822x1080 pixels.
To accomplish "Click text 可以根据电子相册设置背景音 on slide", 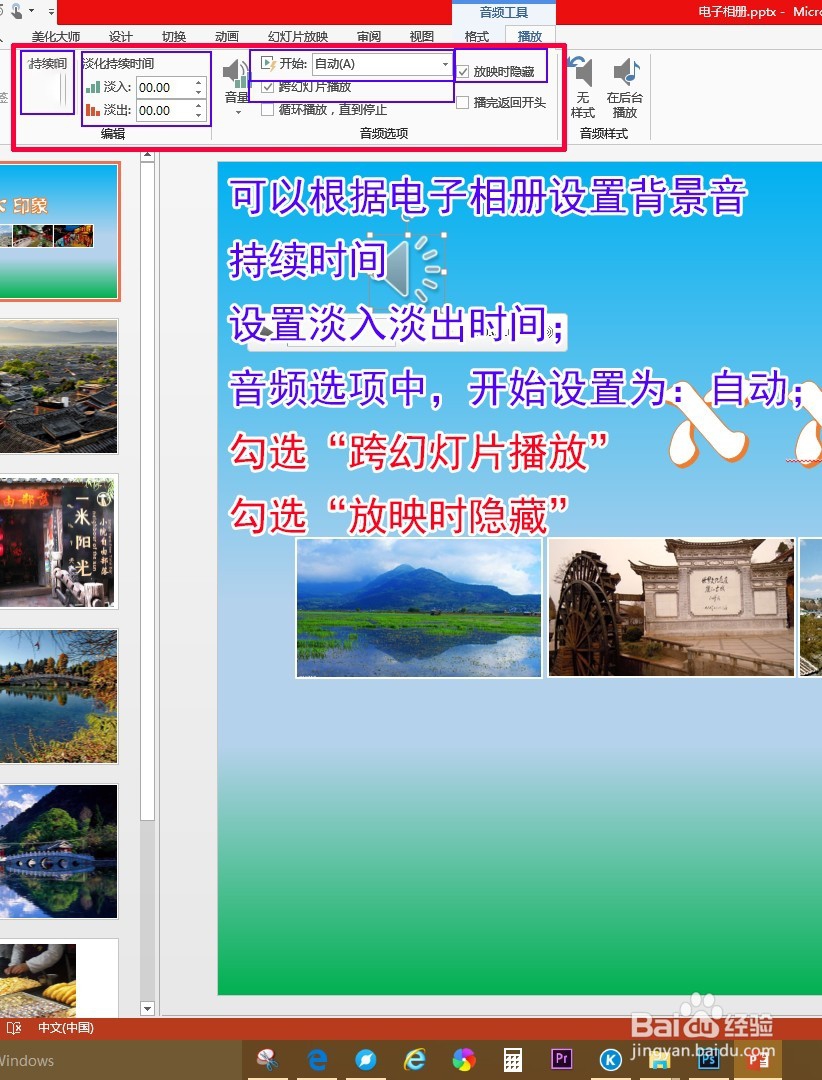I will [x=488, y=196].
